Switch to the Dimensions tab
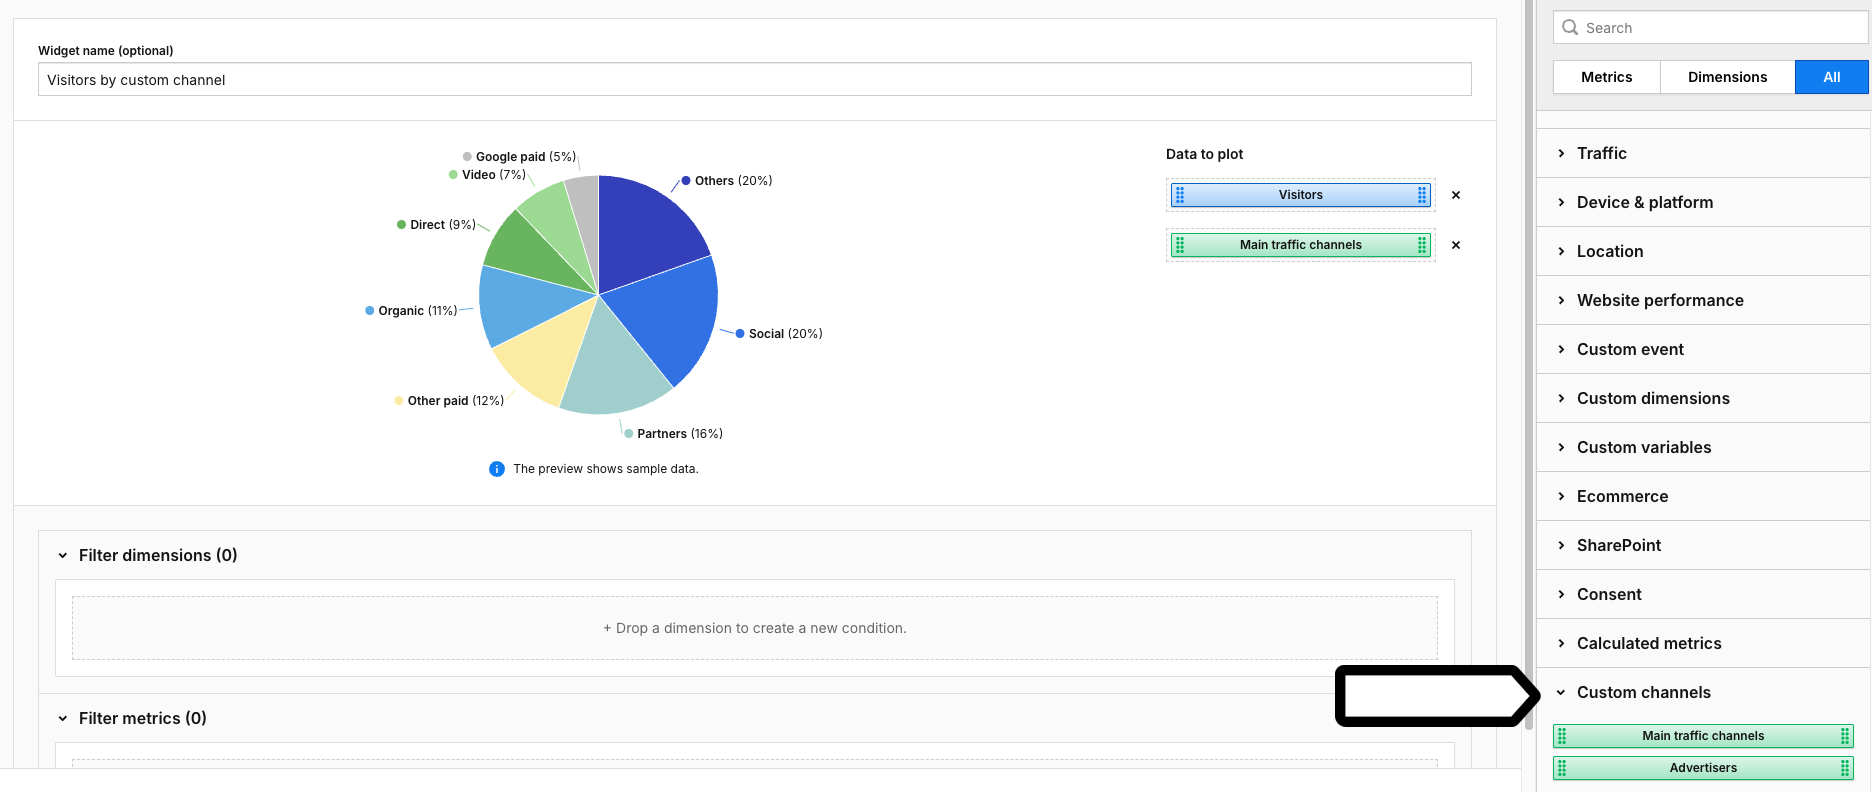The height and width of the screenshot is (792, 1872). click(1727, 77)
